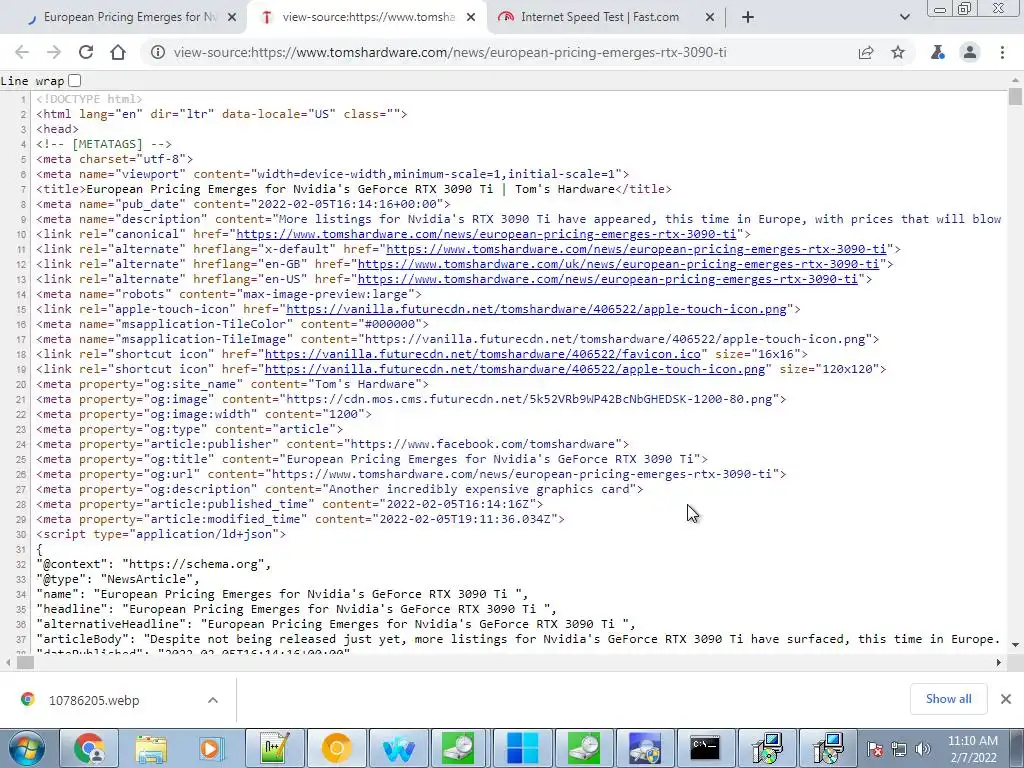Click Chrome icon in taskbar

(x=89, y=748)
